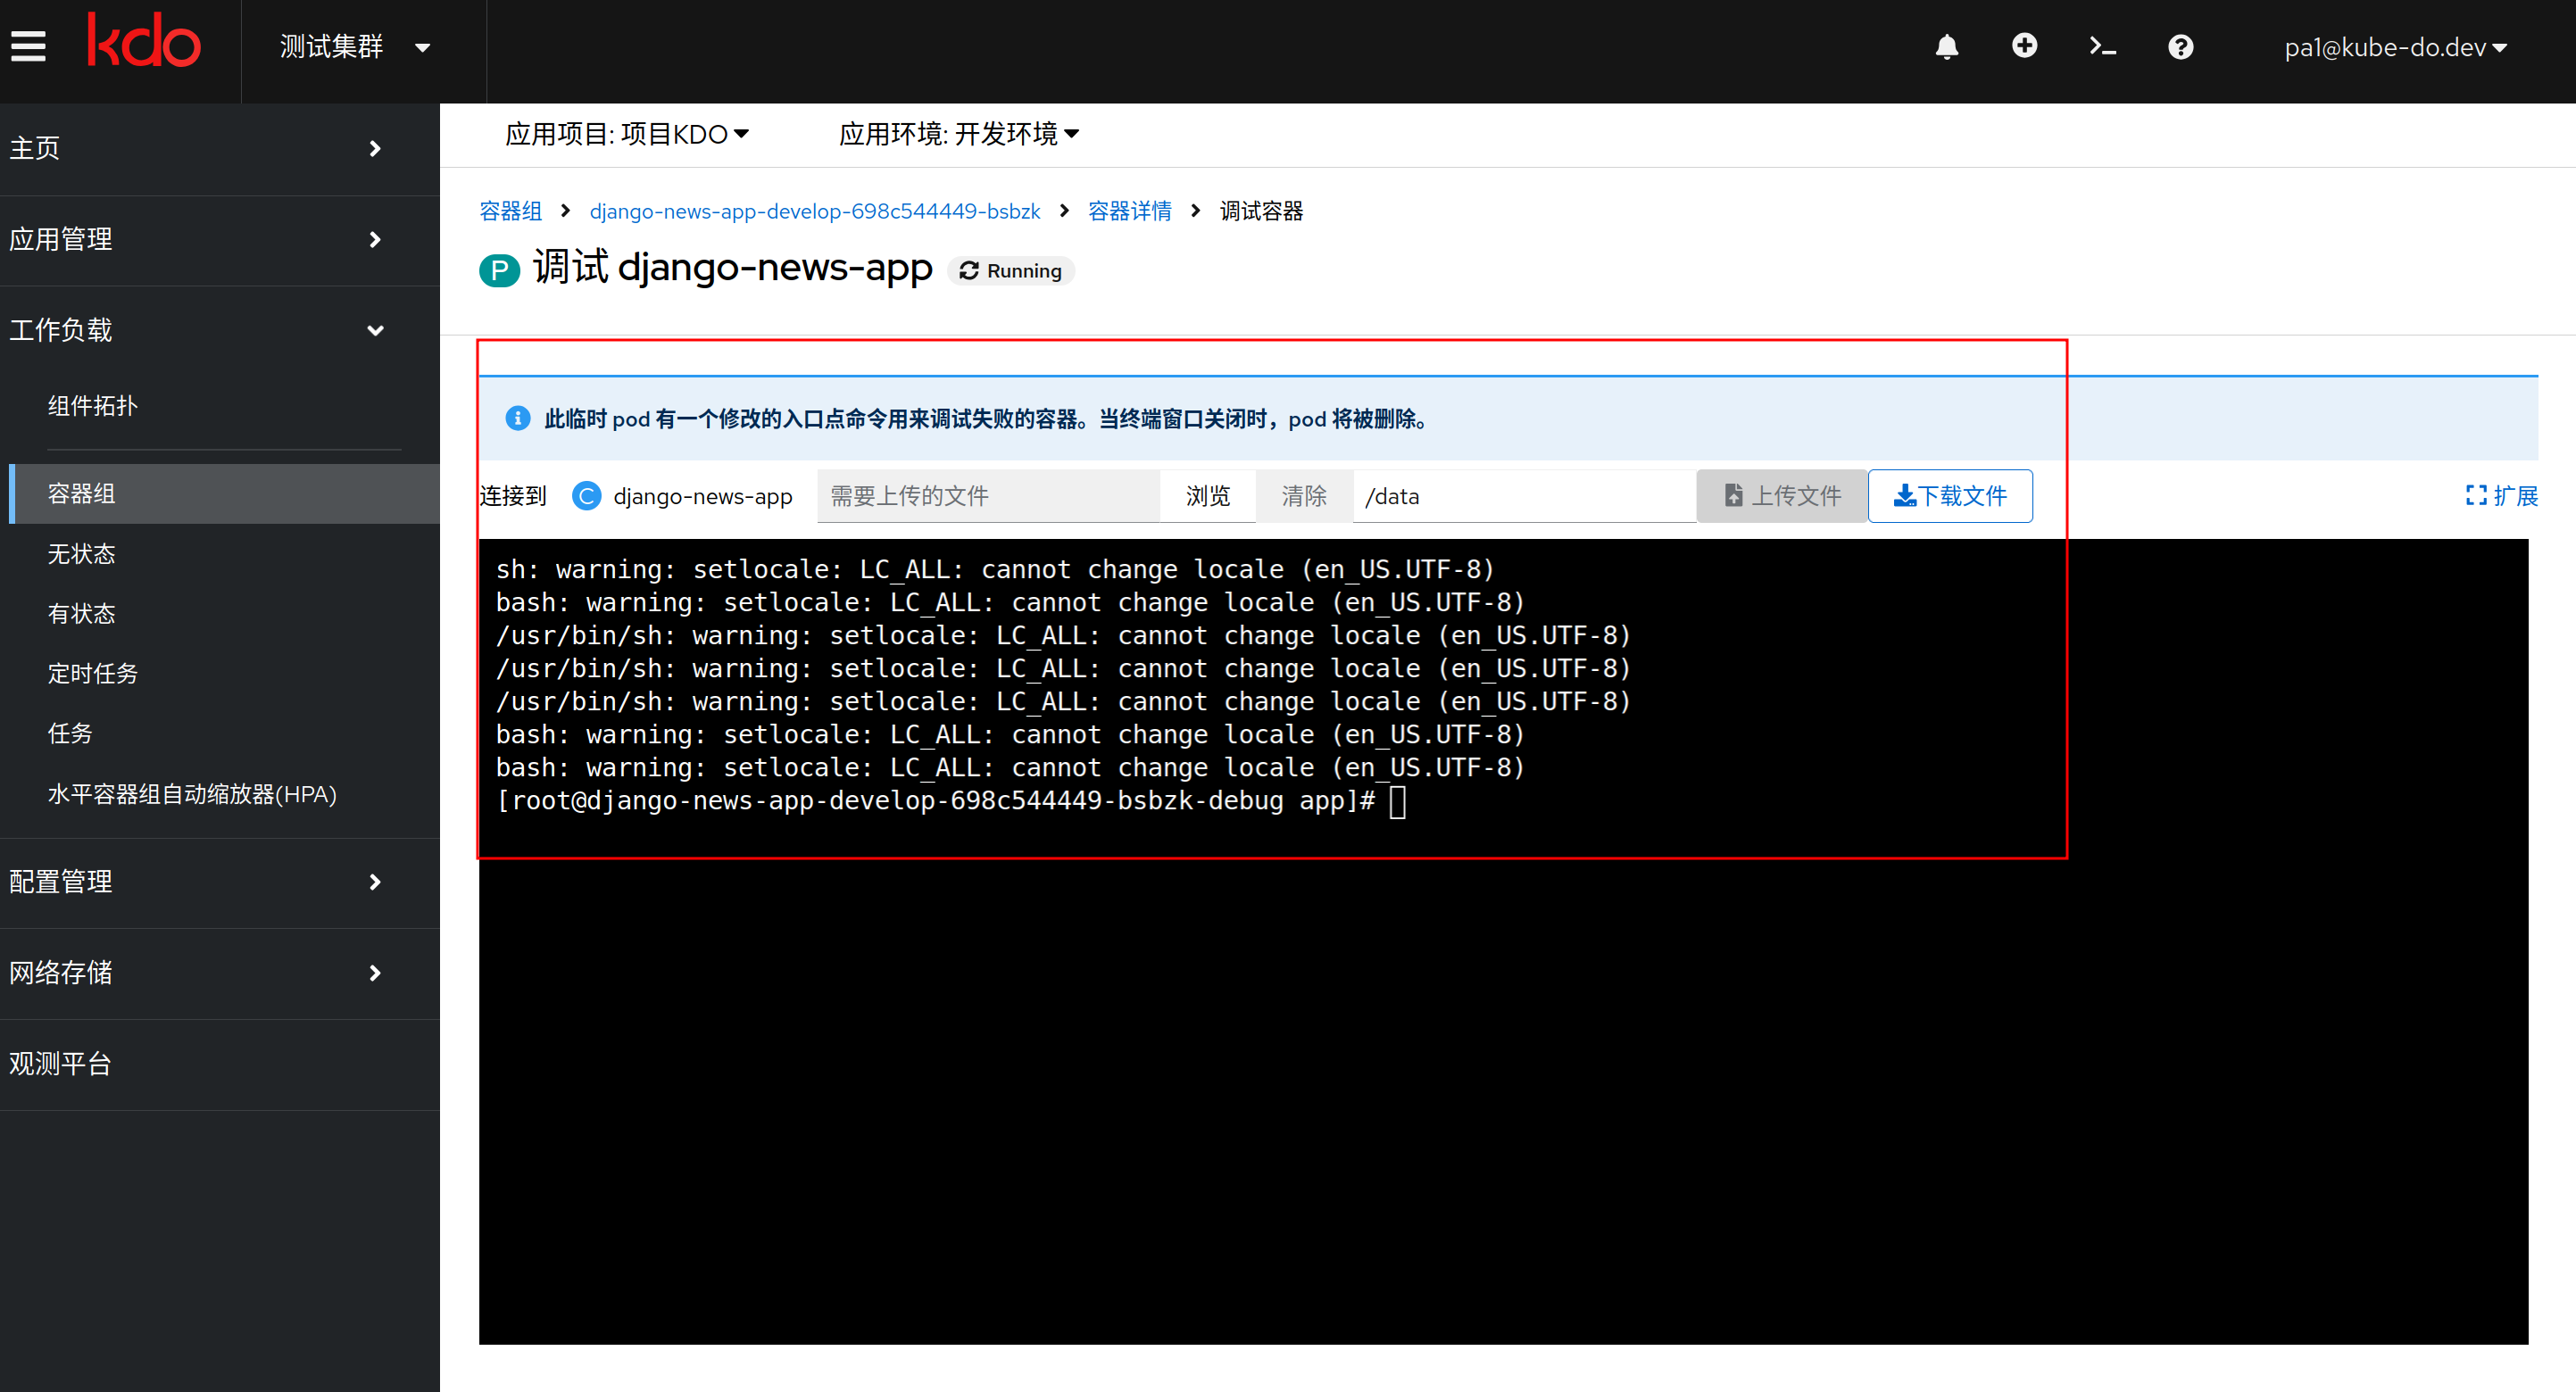Open the notifications bell icon
This screenshot has height=1392, width=2576.
point(1946,47)
